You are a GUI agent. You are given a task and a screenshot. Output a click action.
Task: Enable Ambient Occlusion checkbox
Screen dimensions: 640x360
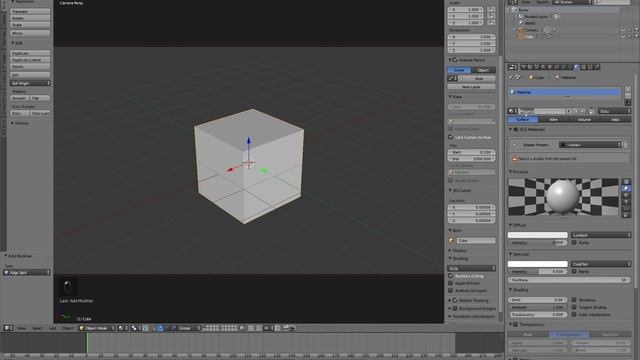tap(451, 290)
